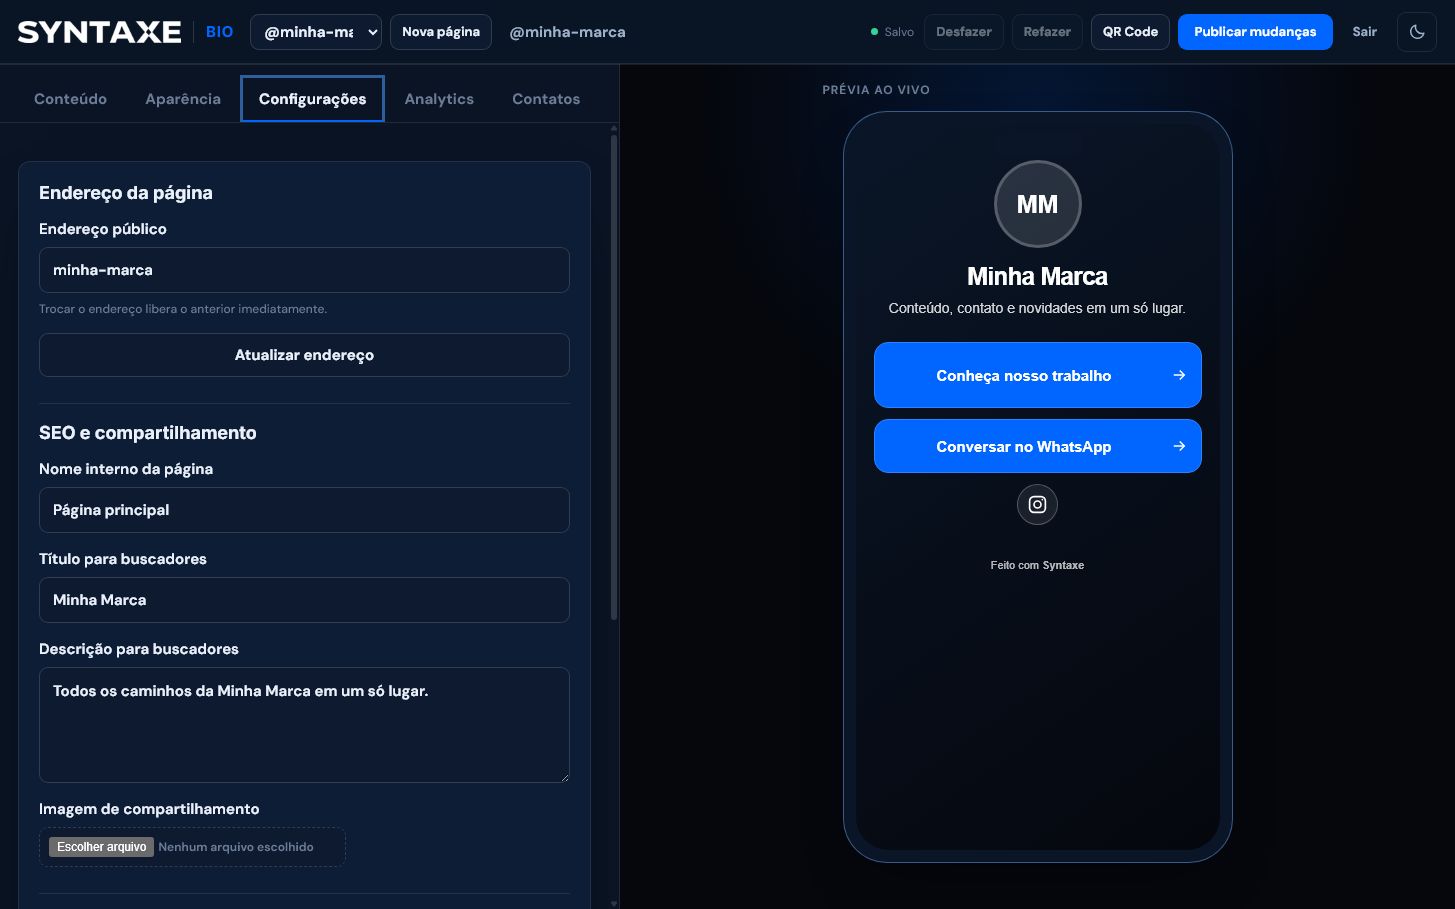1455x909 pixels.
Task: Click the Syntaxe logo
Action: pyautogui.click(x=99, y=32)
